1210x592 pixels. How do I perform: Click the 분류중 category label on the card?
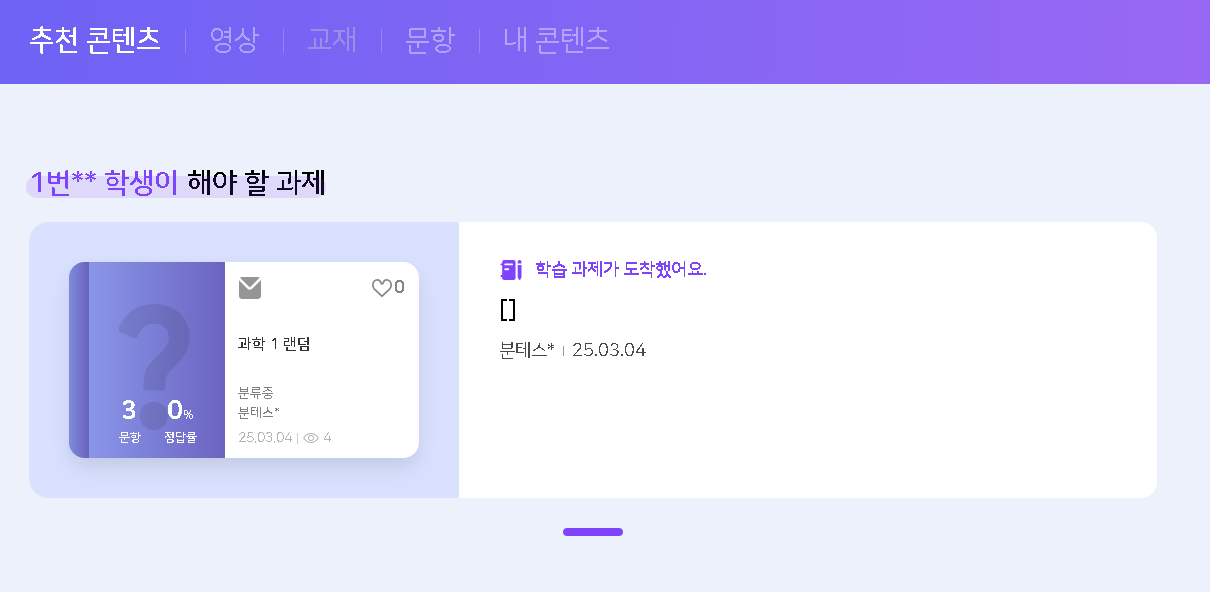click(x=256, y=392)
